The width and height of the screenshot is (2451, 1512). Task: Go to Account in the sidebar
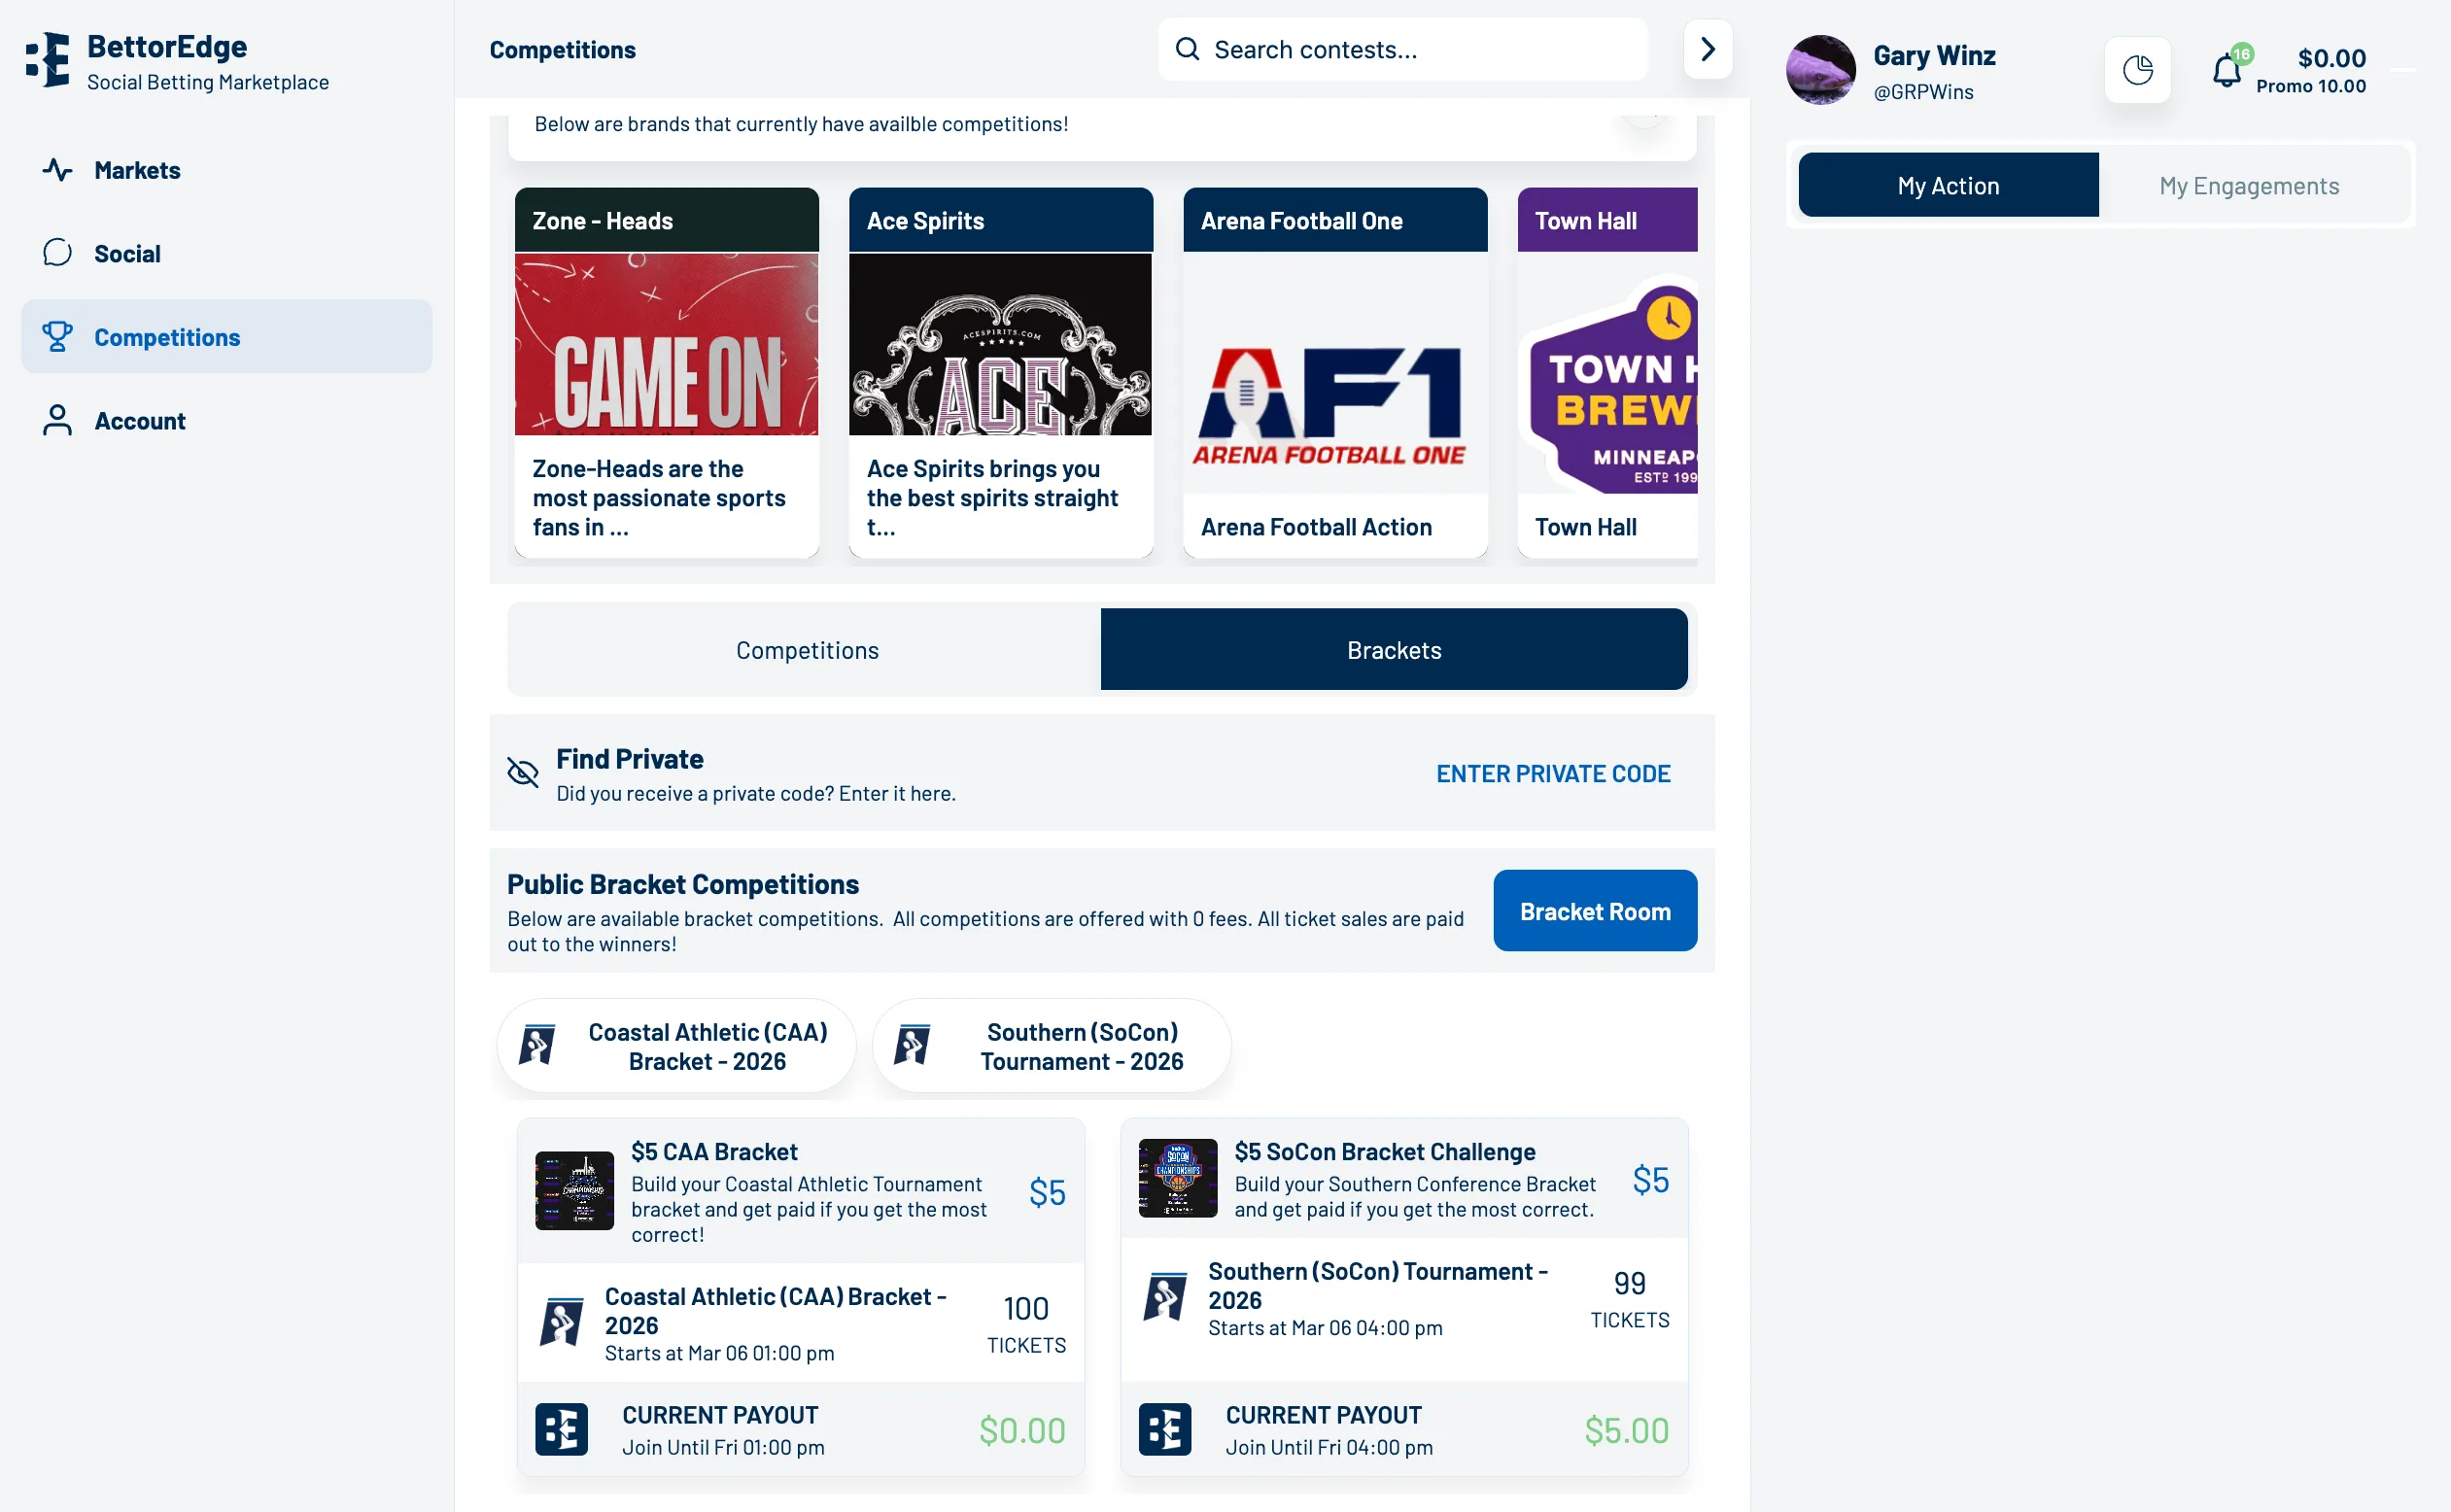coord(226,421)
